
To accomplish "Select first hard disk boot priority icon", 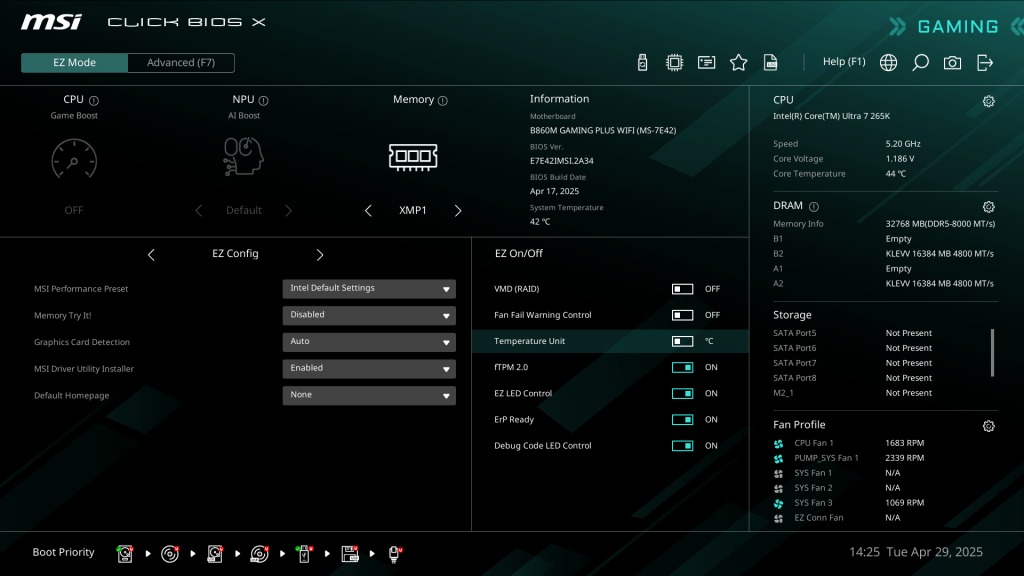I will [x=125, y=554].
